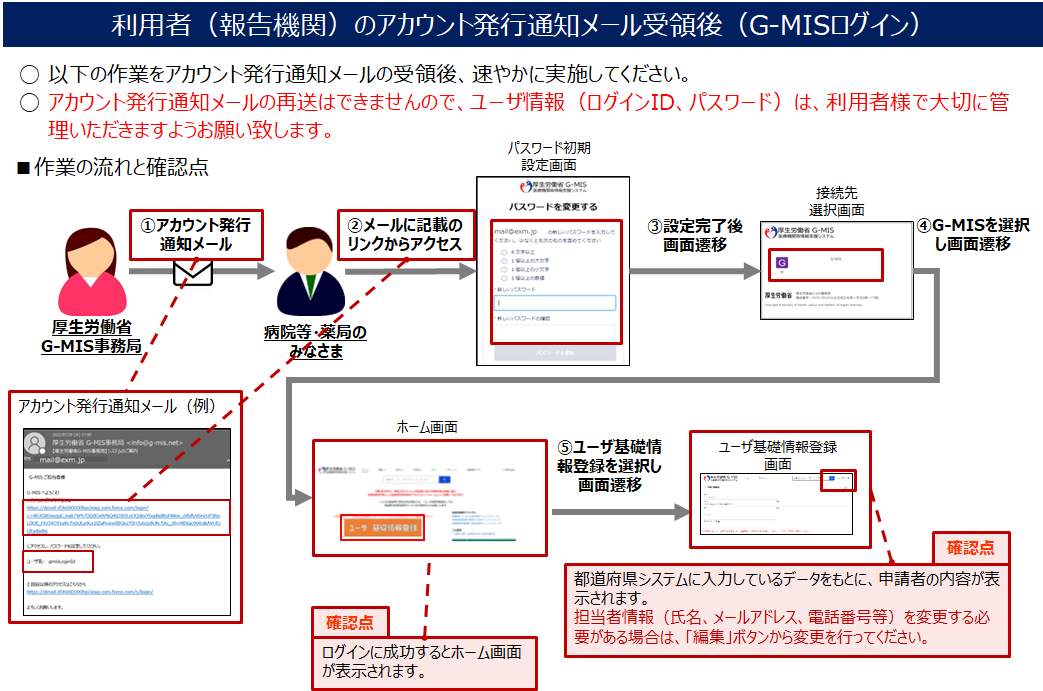Select the 1個以上の大文字 radio button
This screenshot has height=691, width=1043.
pyautogui.click(x=503, y=263)
